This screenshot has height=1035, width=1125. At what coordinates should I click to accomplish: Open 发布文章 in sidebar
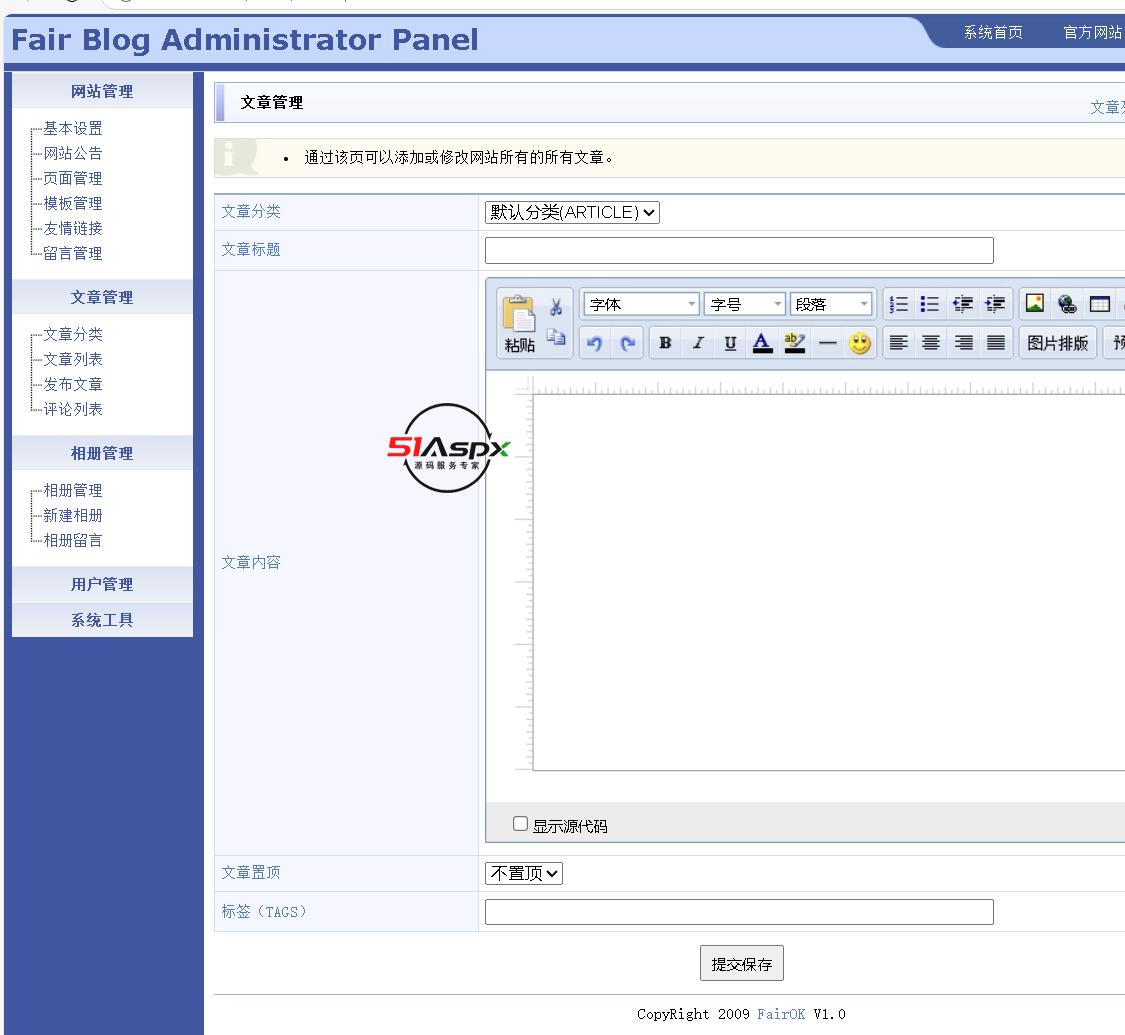tap(72, 384)
